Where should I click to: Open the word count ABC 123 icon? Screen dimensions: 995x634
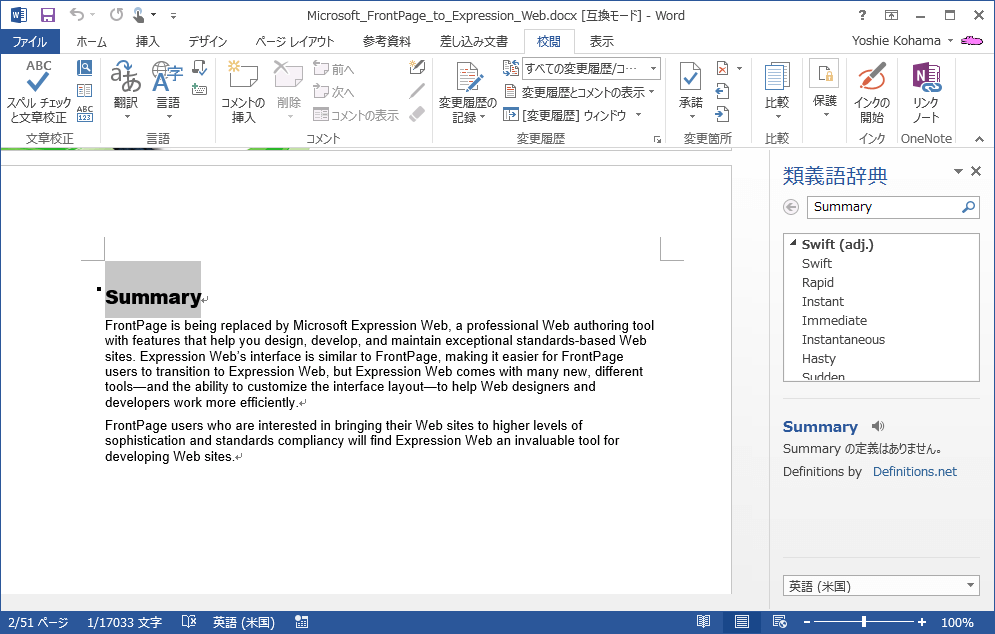pos(84,114)
